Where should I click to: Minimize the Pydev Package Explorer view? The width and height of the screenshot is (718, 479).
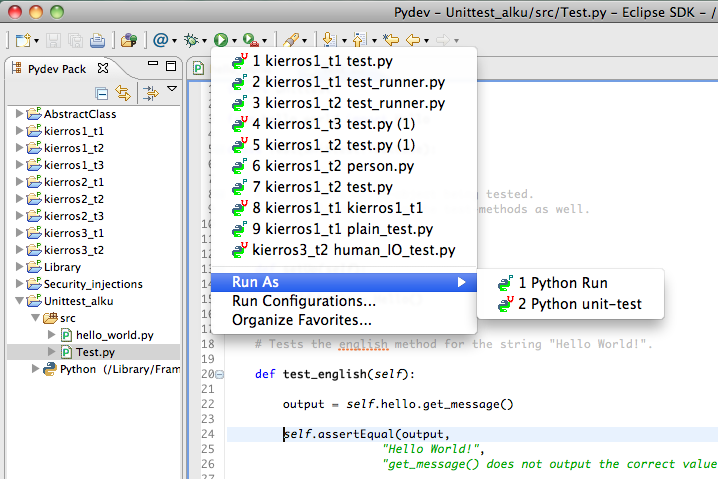pos(153,64)
